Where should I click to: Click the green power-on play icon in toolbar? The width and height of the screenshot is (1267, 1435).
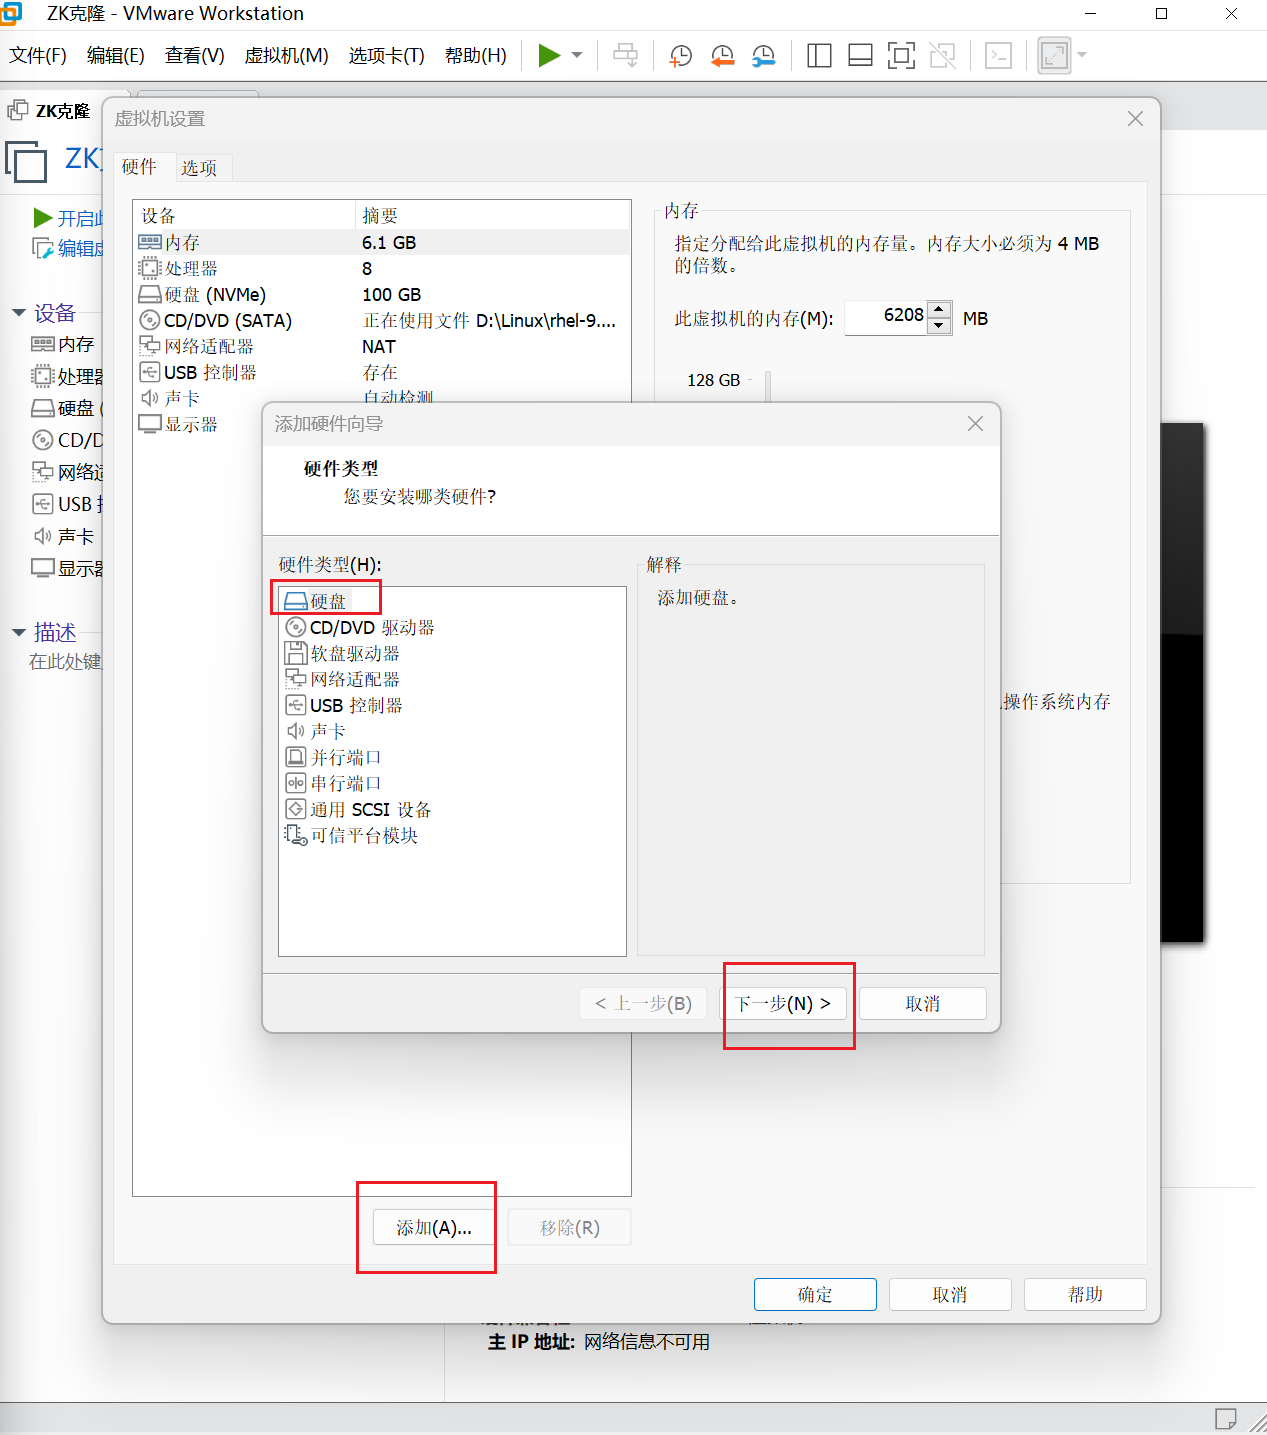[x=549, y=55]
